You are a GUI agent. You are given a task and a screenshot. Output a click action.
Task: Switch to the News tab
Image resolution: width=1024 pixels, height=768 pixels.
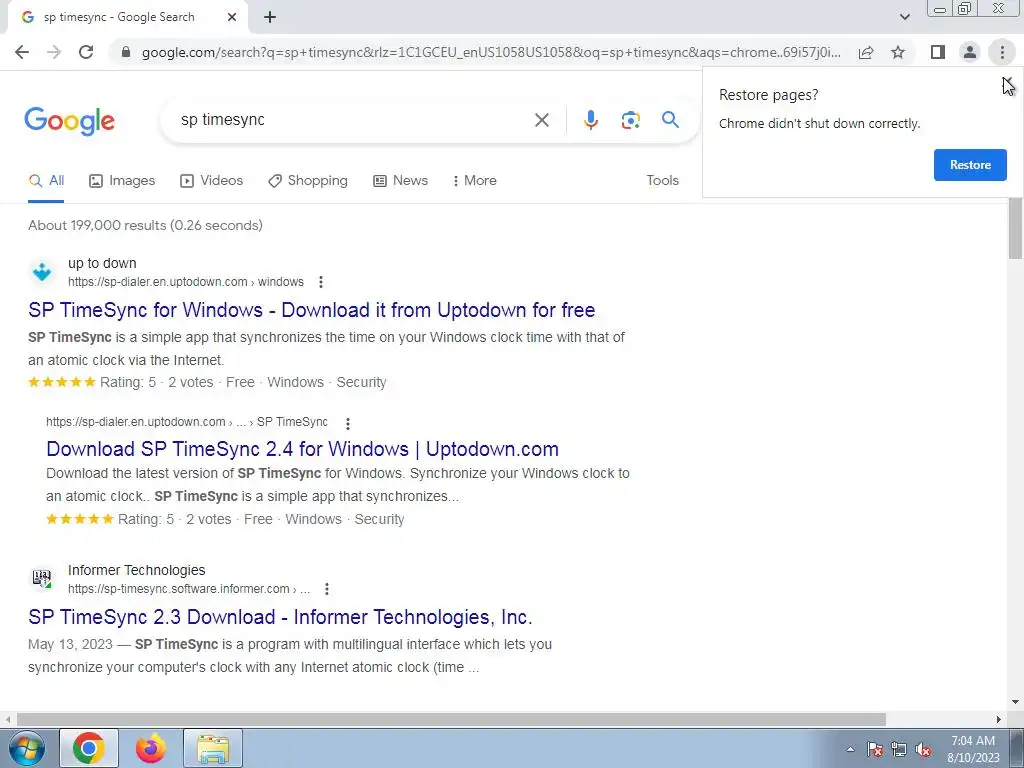tap(400, 181)
